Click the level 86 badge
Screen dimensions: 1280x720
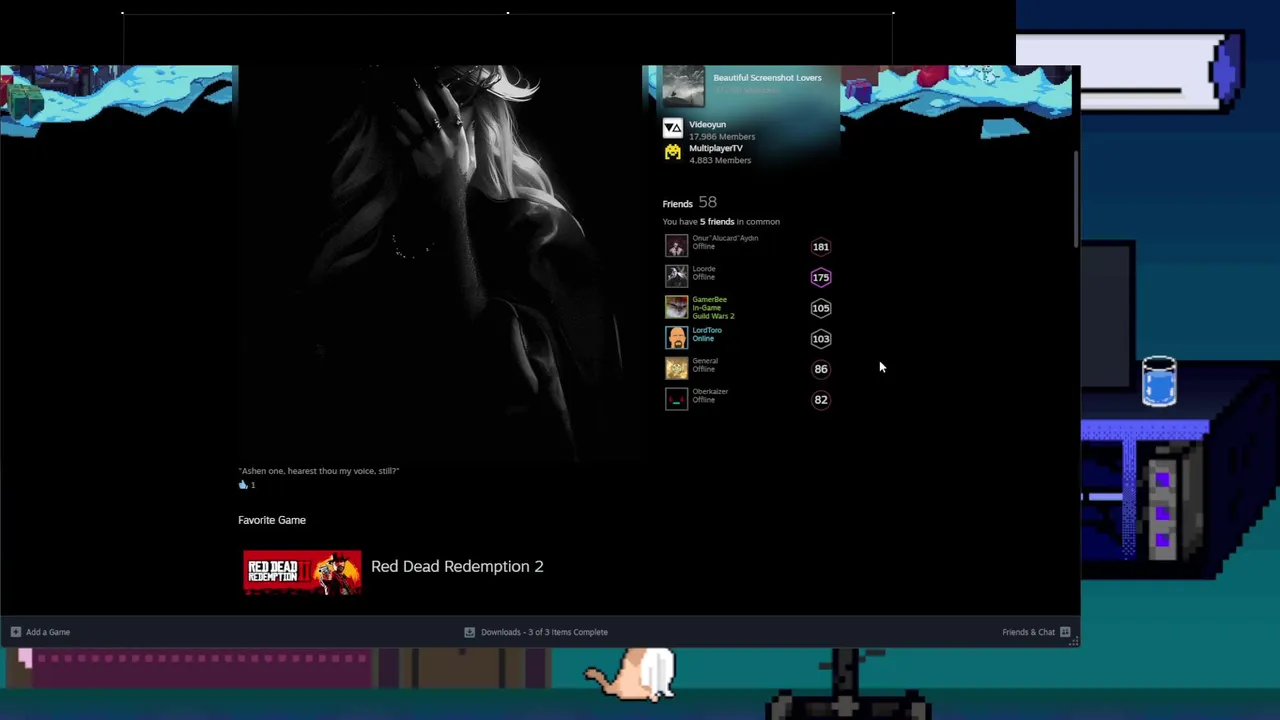[820, 369]
